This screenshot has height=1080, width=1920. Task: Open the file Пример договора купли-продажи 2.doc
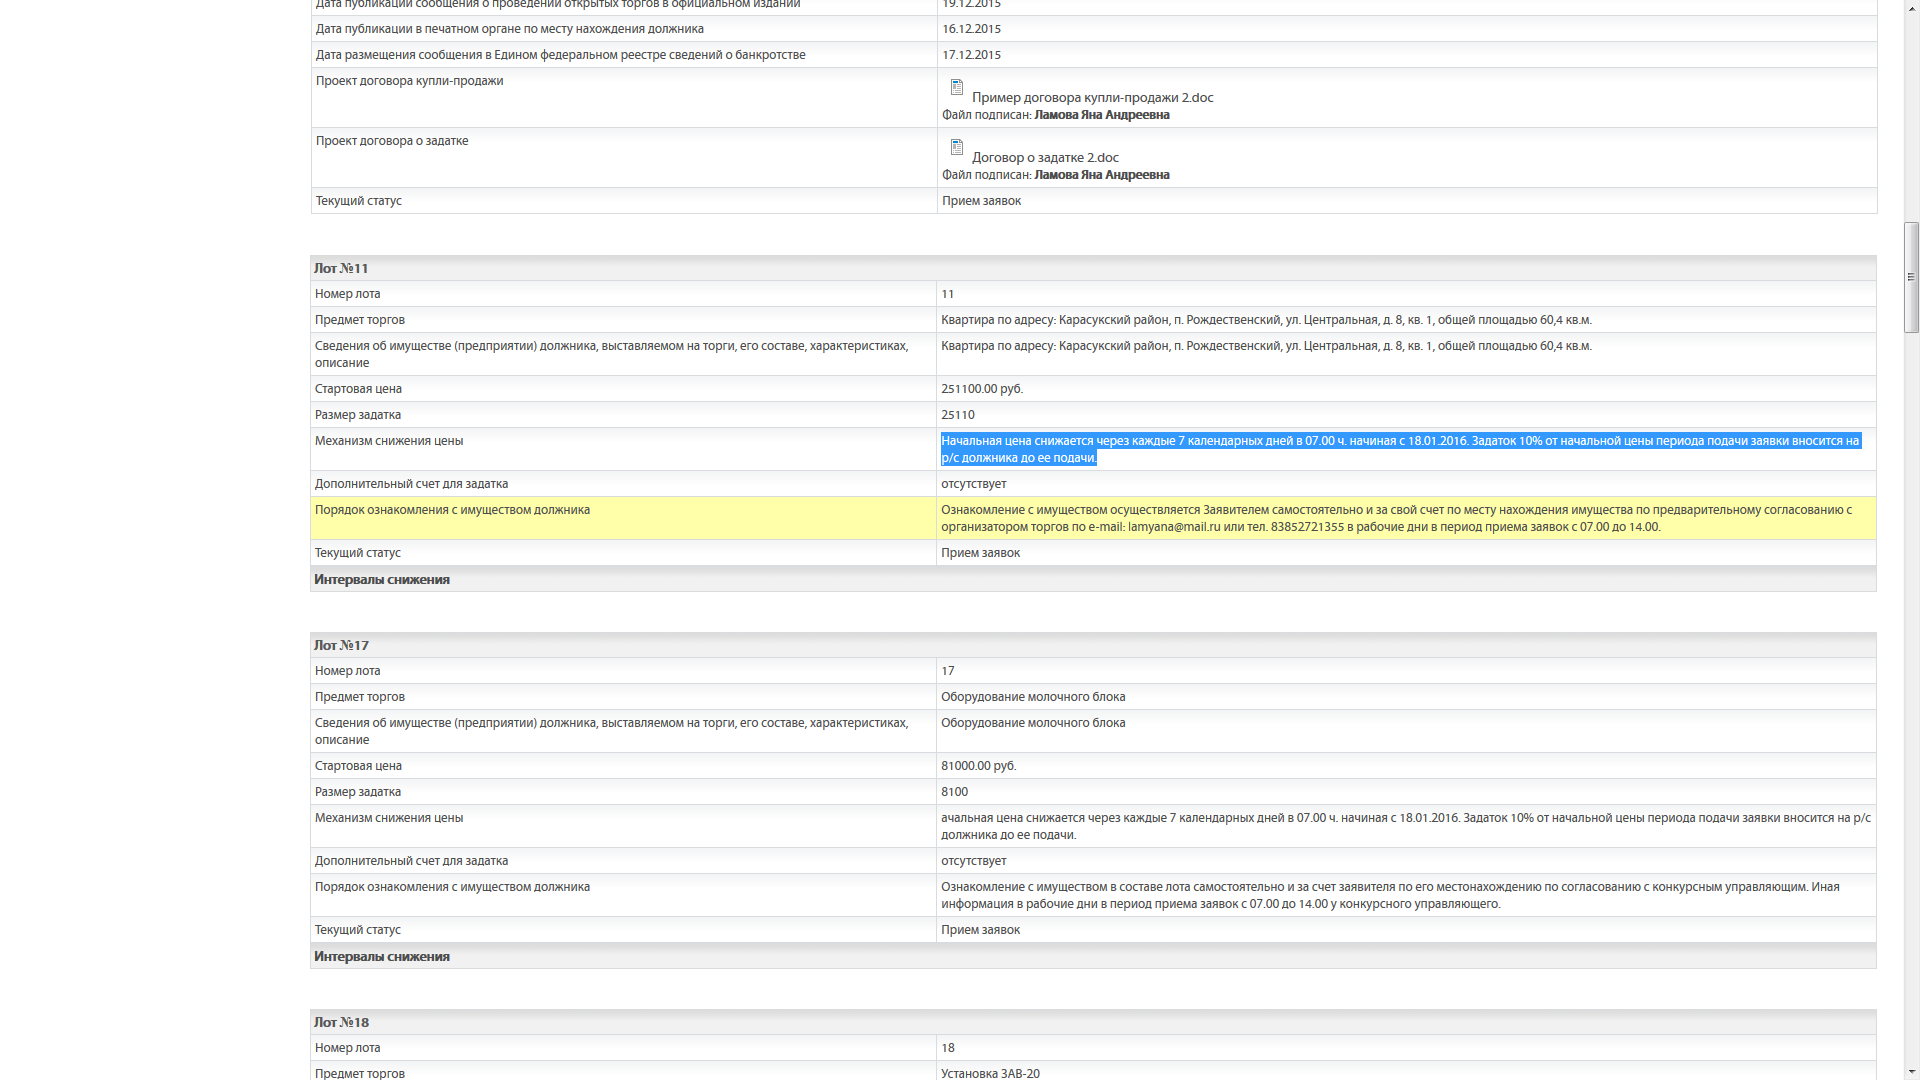pos(1092,98)
